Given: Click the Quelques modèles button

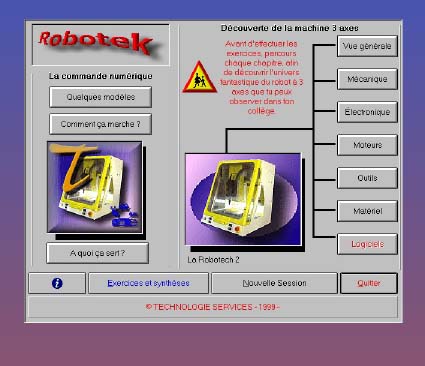Looking at the screenshot, I should 101,97.
